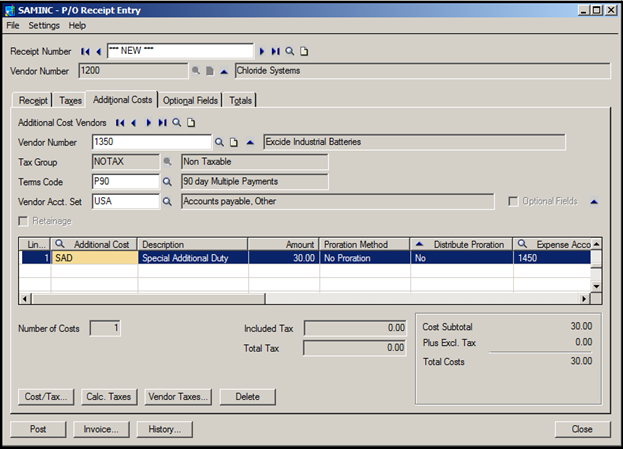Screen dimensions: 623x449
Task: Jump to last Additional Cost Vendor record
Action: point(162,122)
